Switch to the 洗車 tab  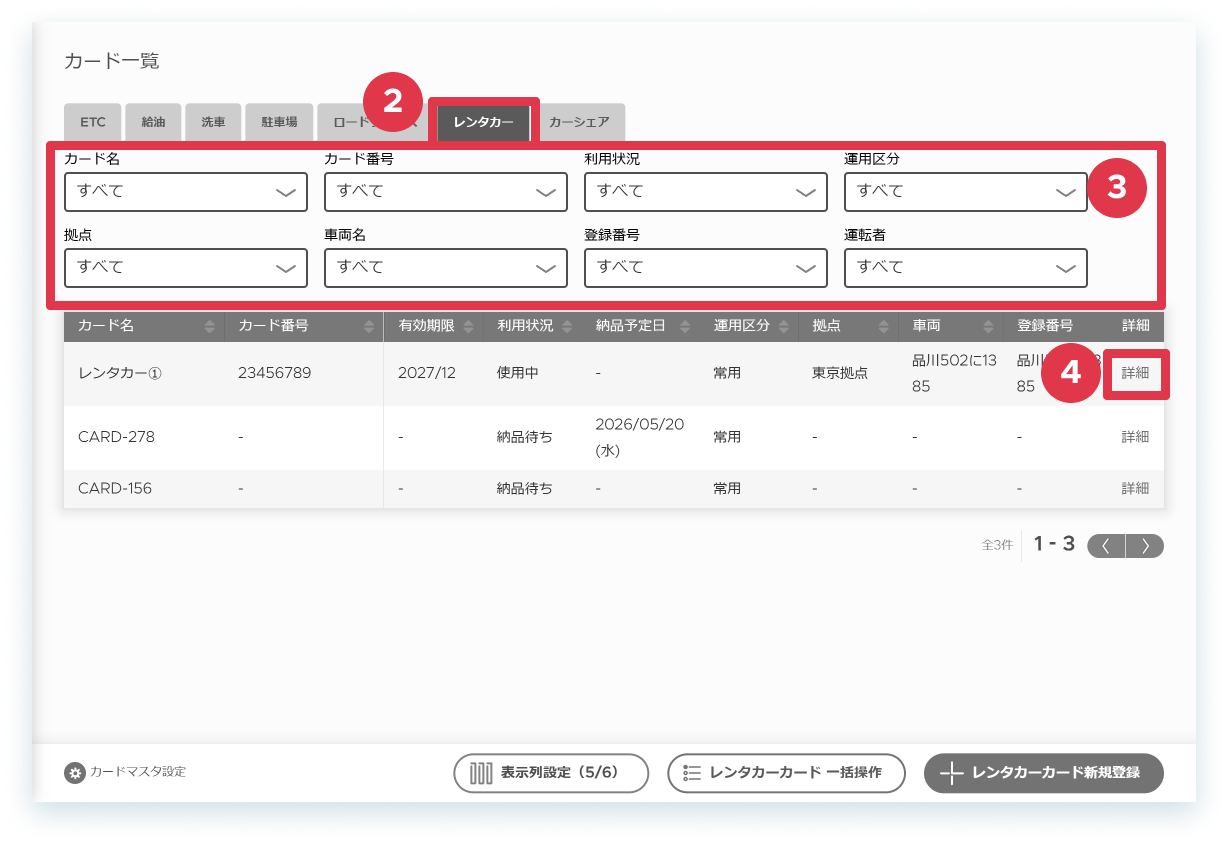coord(213,122)
